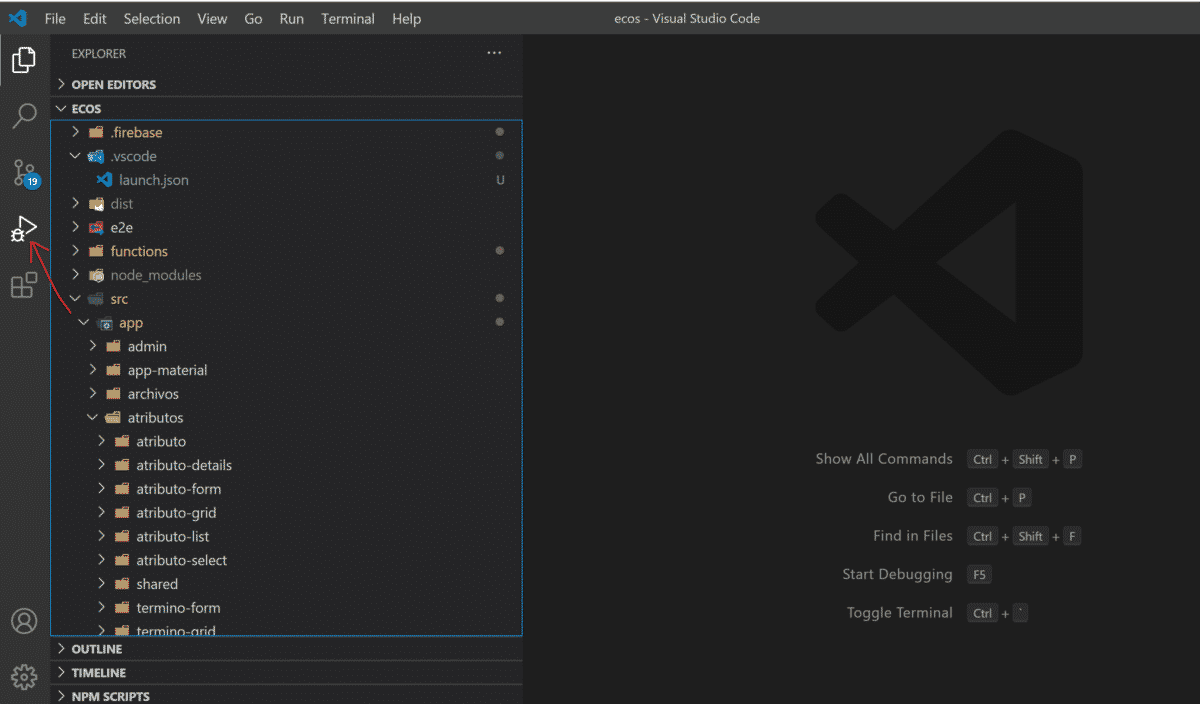This screenshot has height=704, width=1200.
Task: Click the functions folder icon
Action: [96, 251]
